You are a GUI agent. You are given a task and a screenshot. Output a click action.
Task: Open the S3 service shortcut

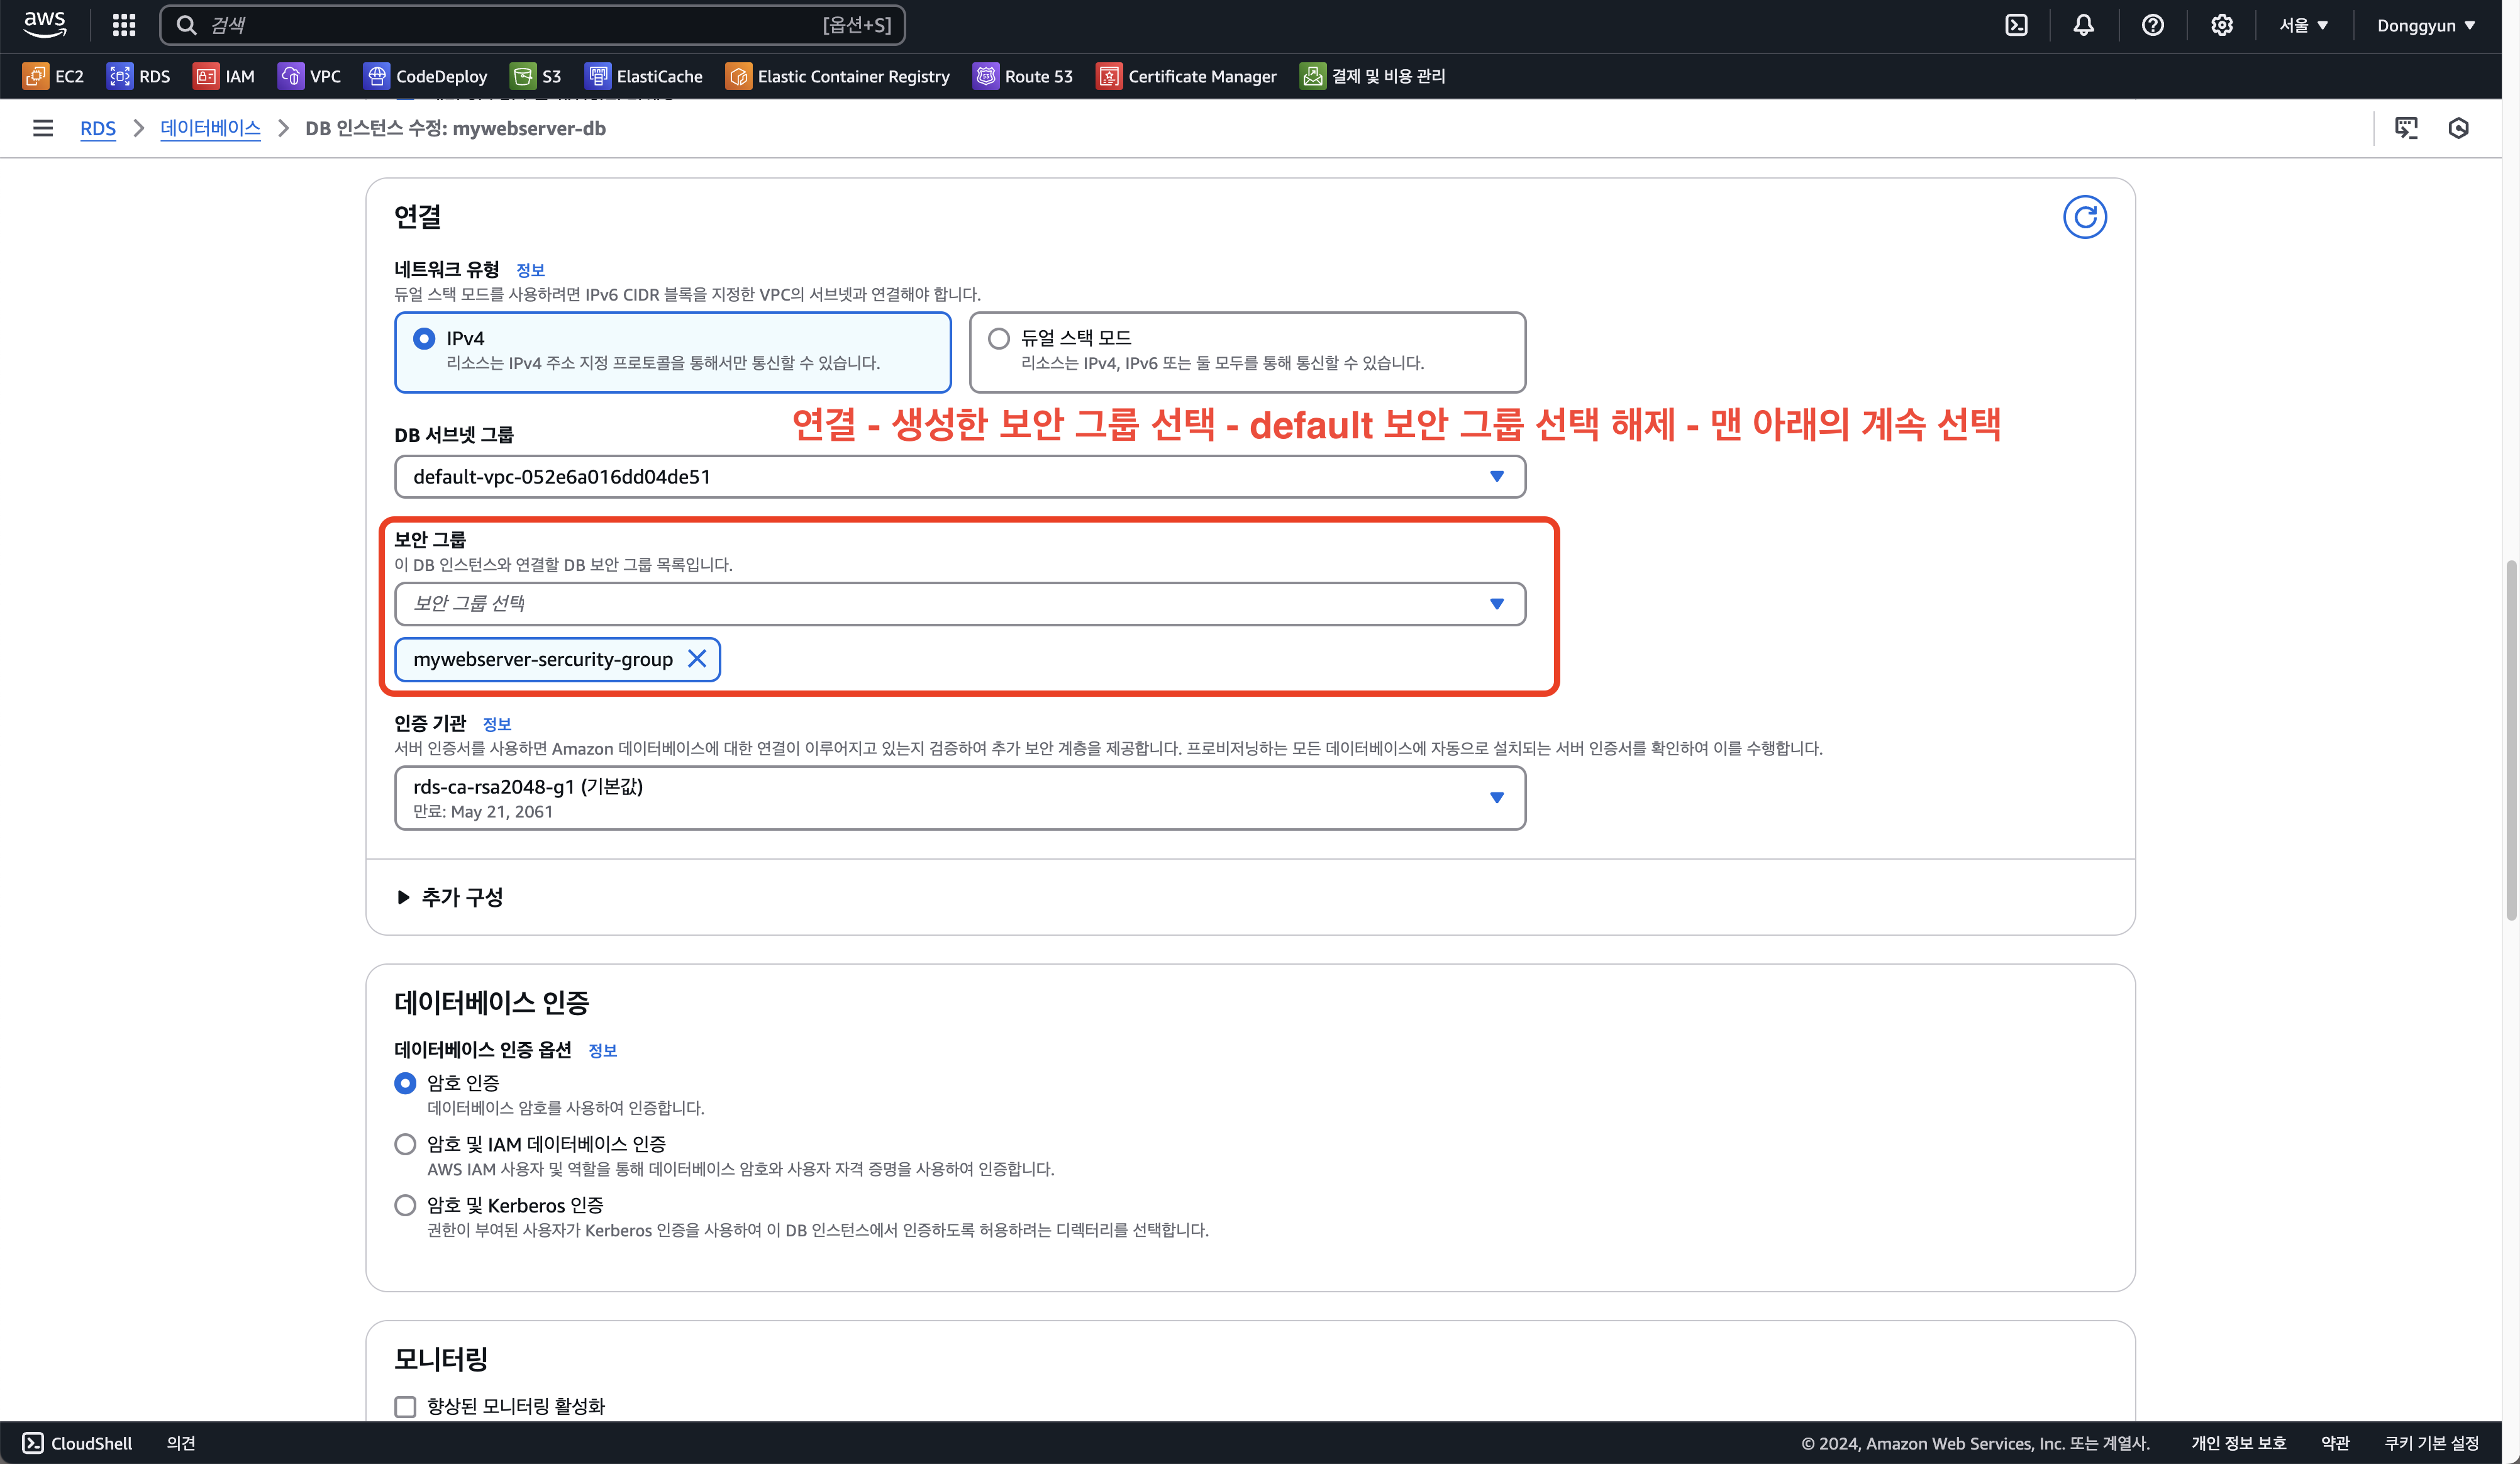click(x=536, y=76)
